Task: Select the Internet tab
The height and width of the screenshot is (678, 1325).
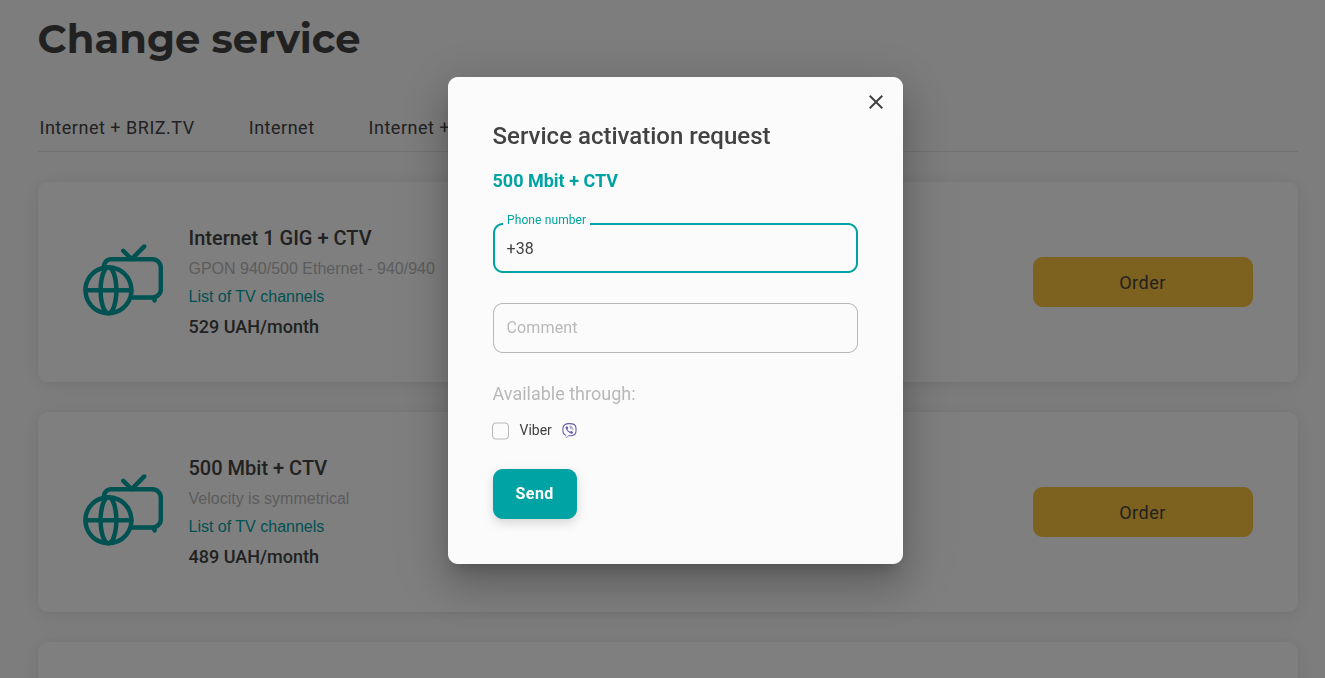Action: point(281,128)
